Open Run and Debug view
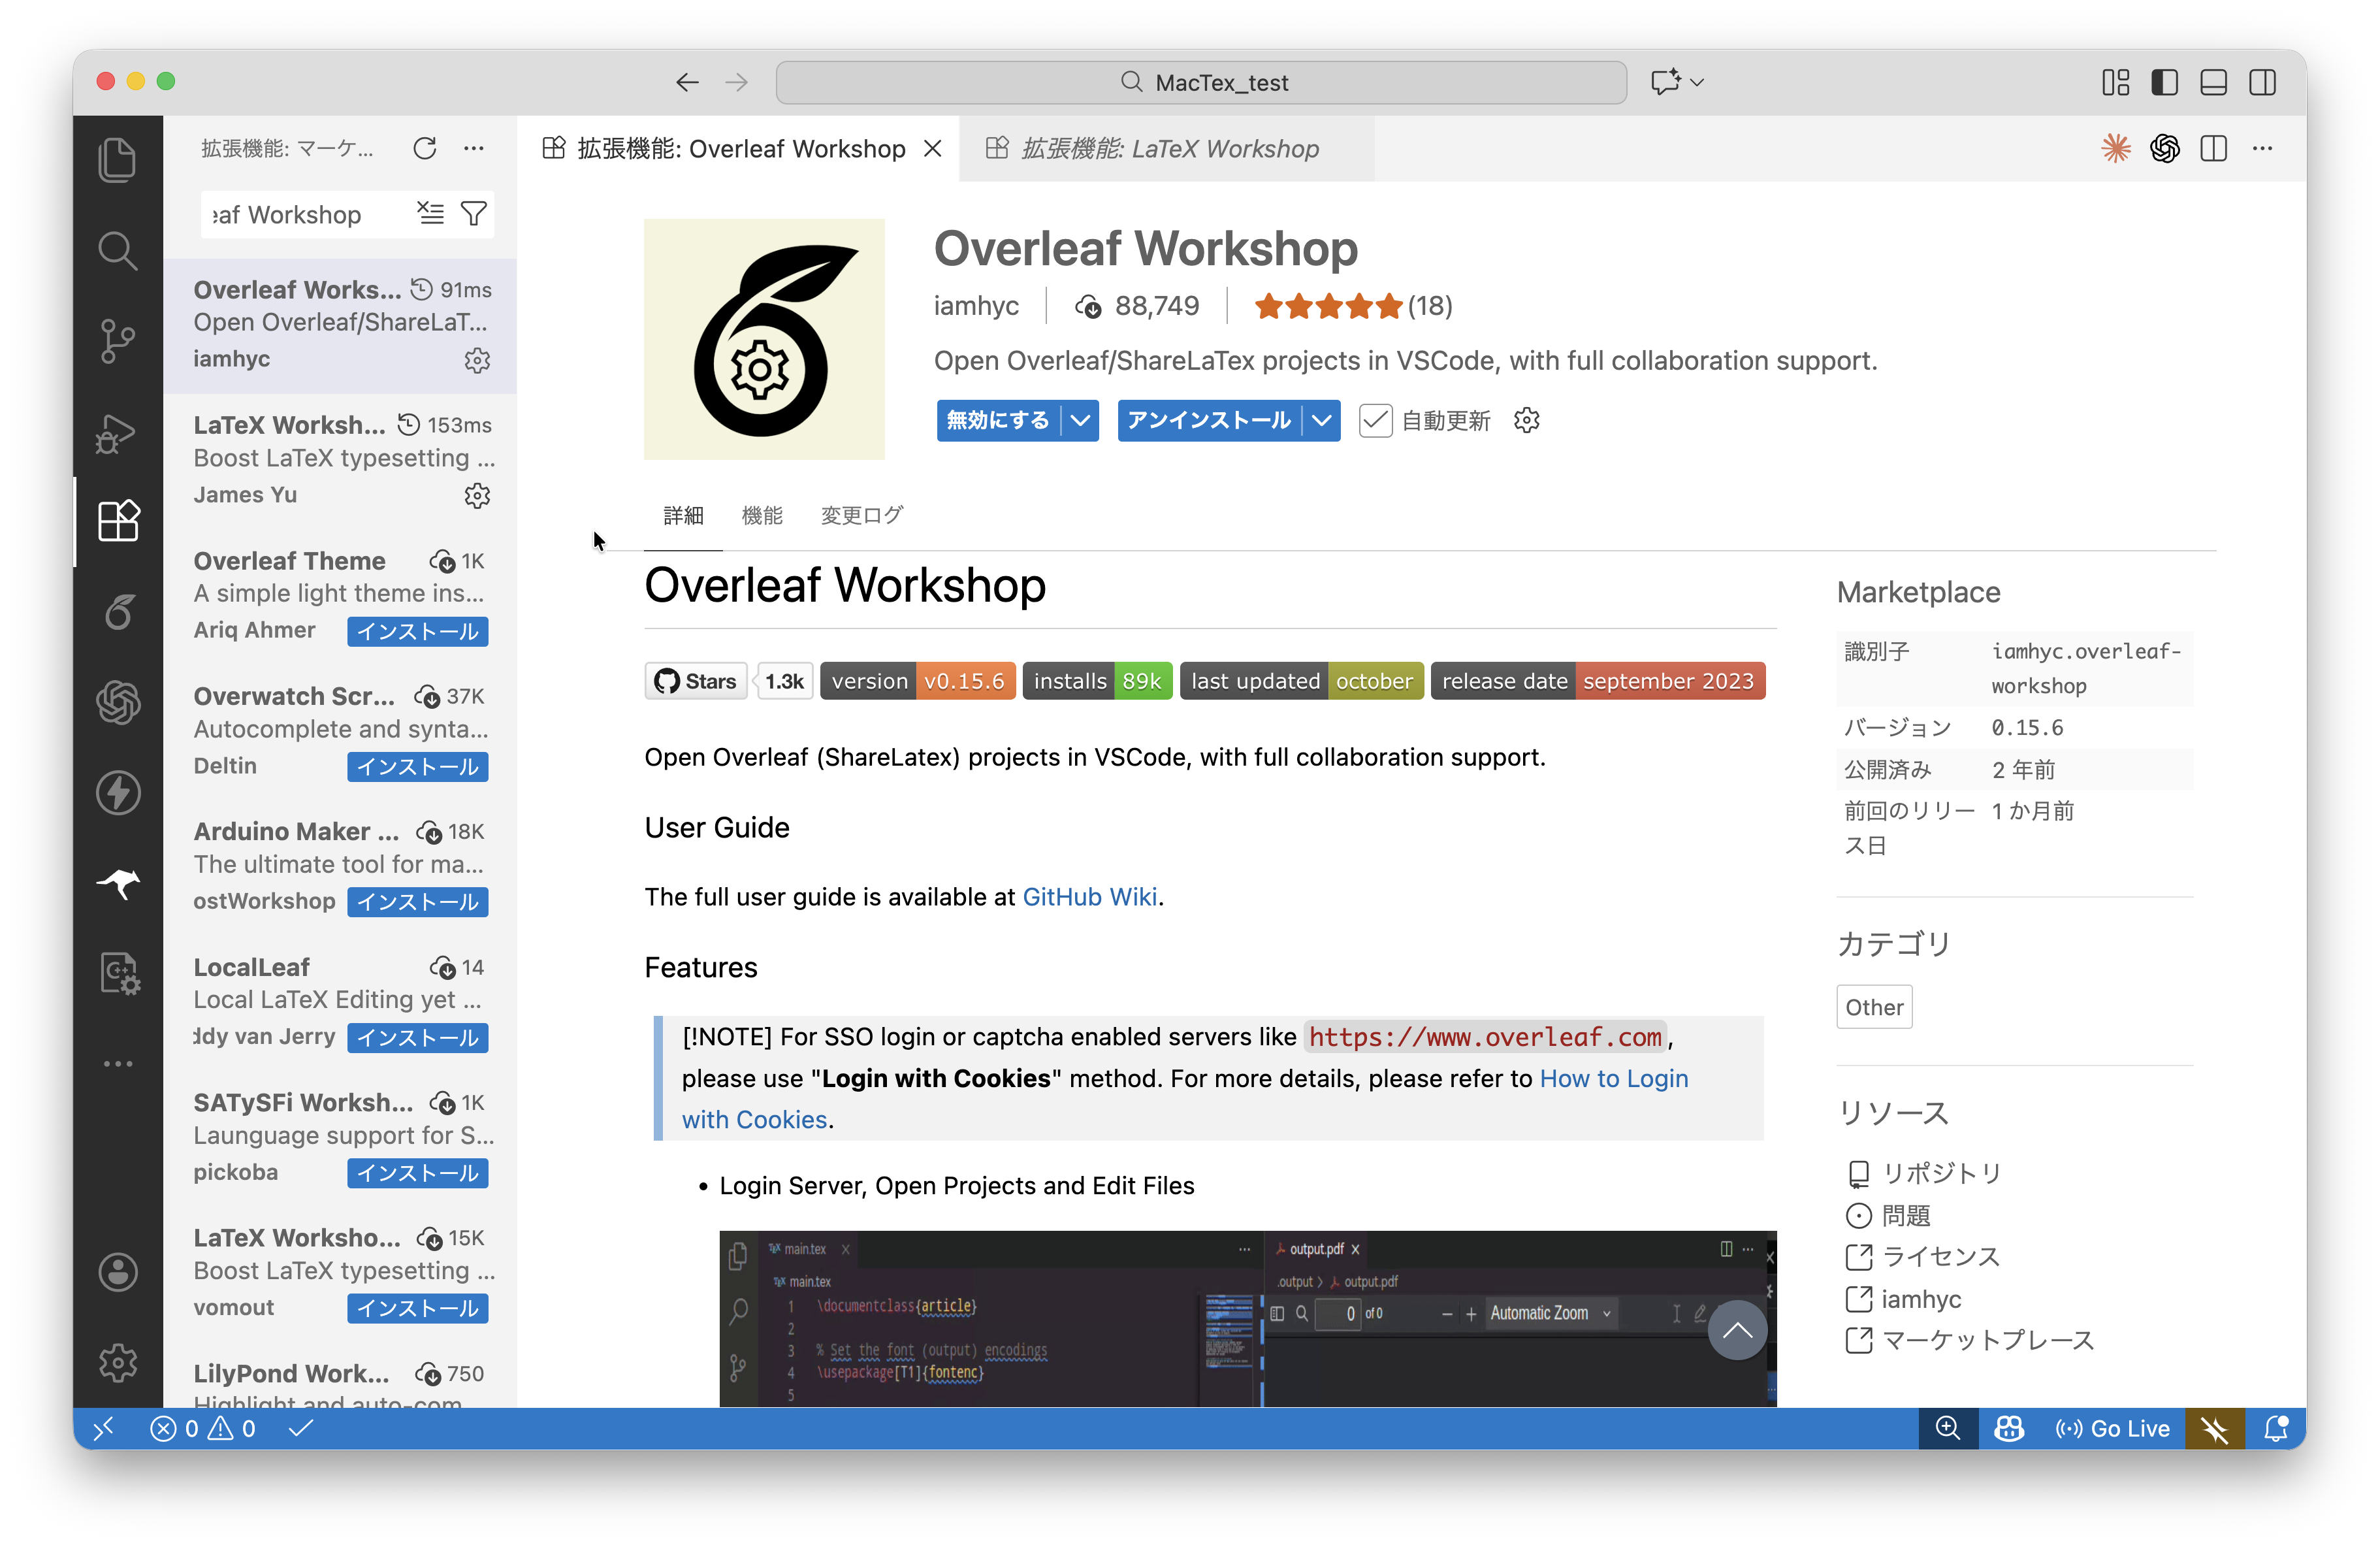The width and height of the screenshot is (2380, 1547). (117, 432)
